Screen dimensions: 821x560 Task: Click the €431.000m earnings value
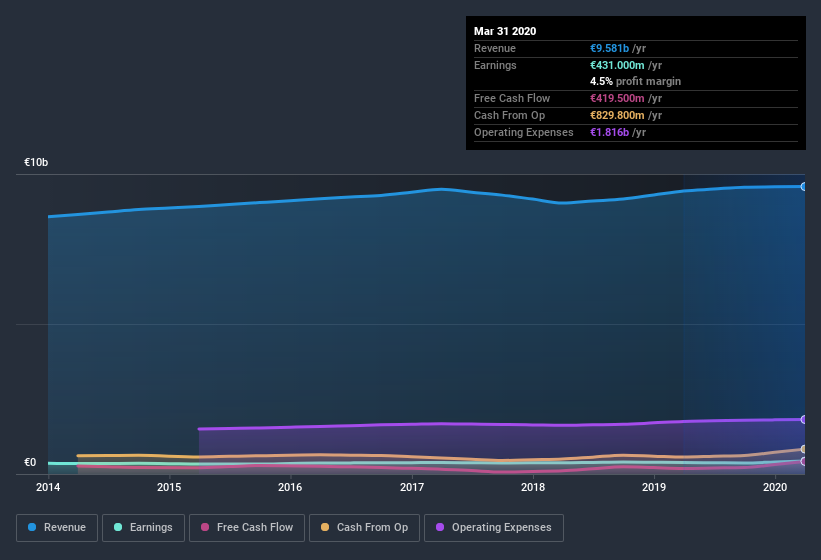(617, 65)
